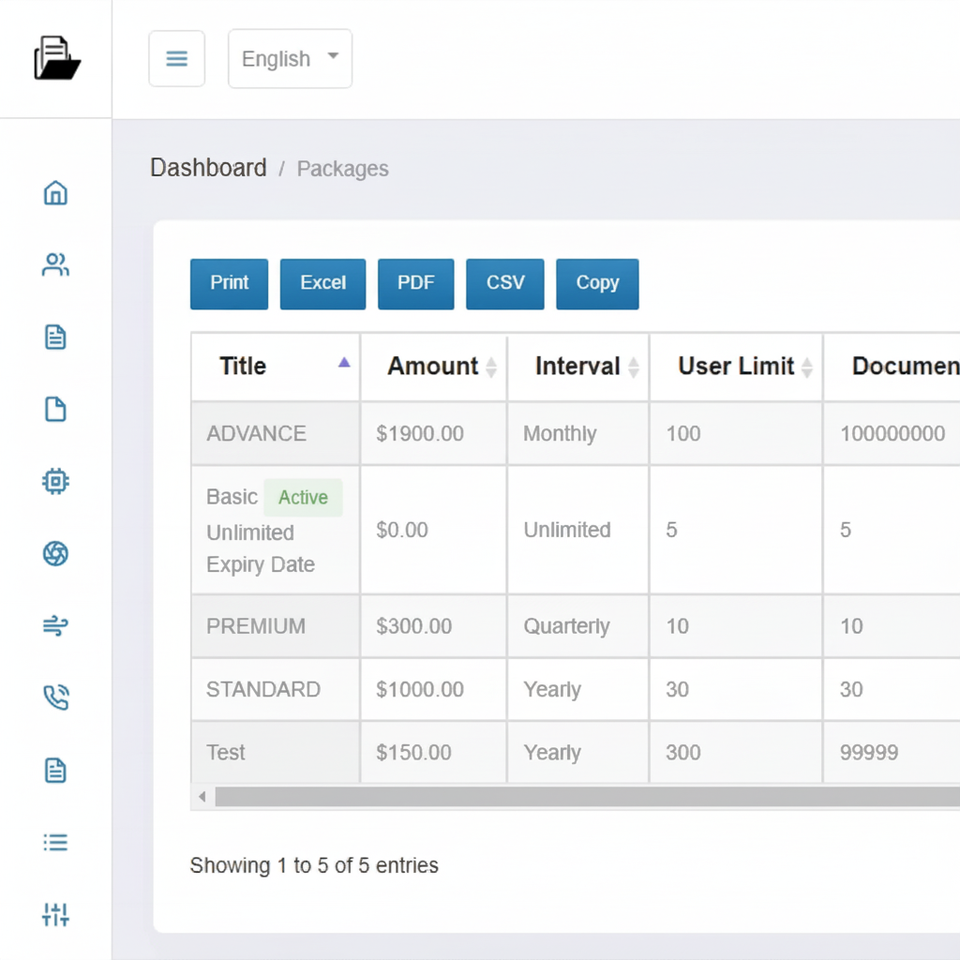Open the phone call sidebar icon
The image size is (960, 960).
point(56,698)
